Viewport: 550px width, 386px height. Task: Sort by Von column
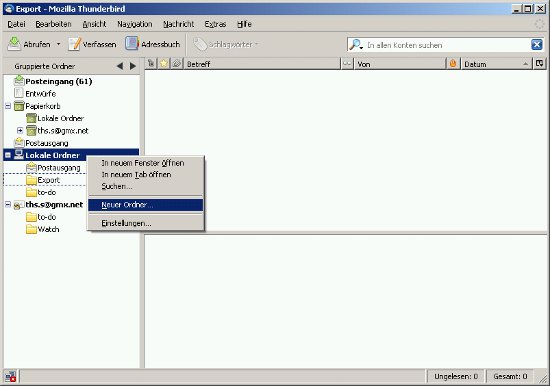(400, 64)
